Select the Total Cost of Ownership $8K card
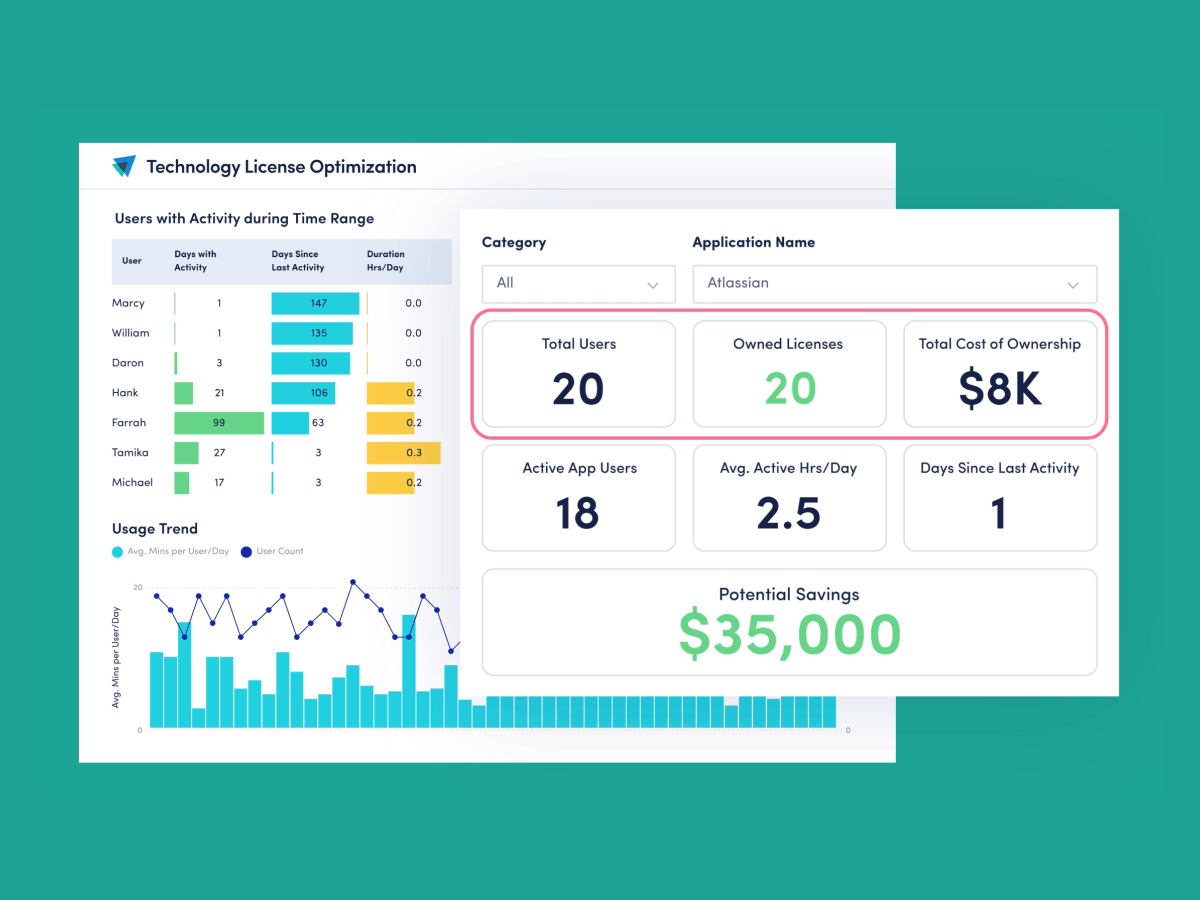 point(1000,374)
